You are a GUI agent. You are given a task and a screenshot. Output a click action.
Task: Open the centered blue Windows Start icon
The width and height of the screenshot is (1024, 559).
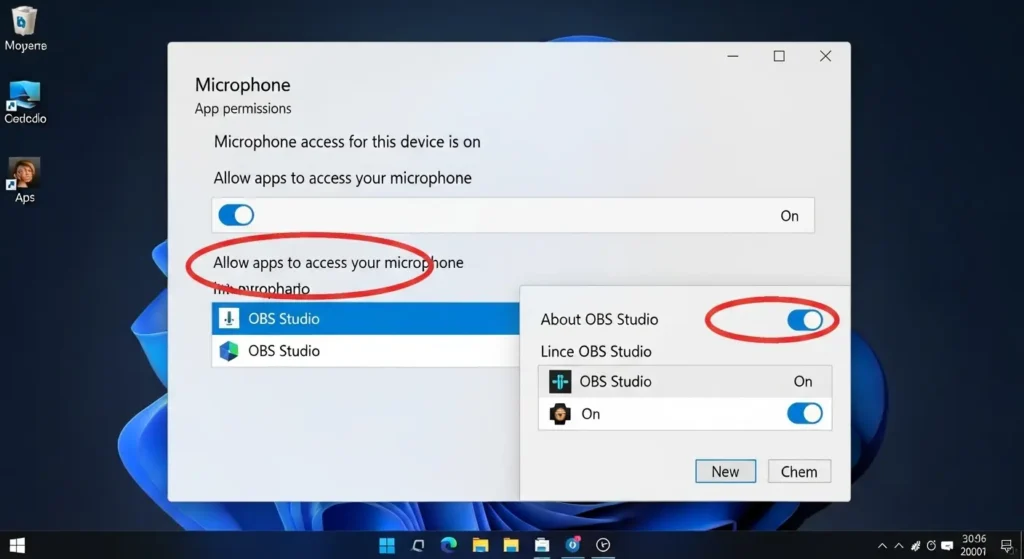click(x=387, y=545)
